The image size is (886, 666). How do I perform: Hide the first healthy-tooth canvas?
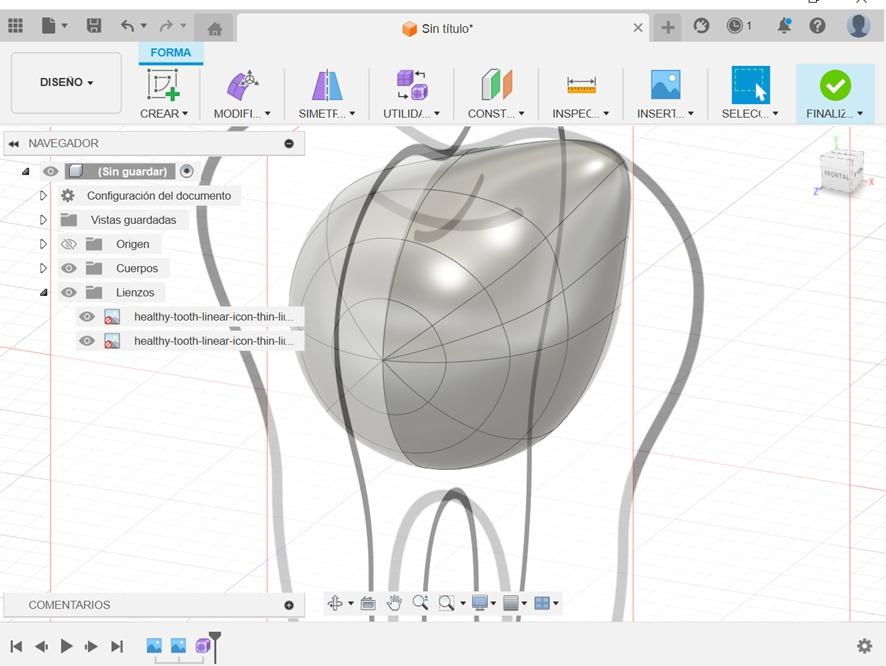(x=86, y=316)
